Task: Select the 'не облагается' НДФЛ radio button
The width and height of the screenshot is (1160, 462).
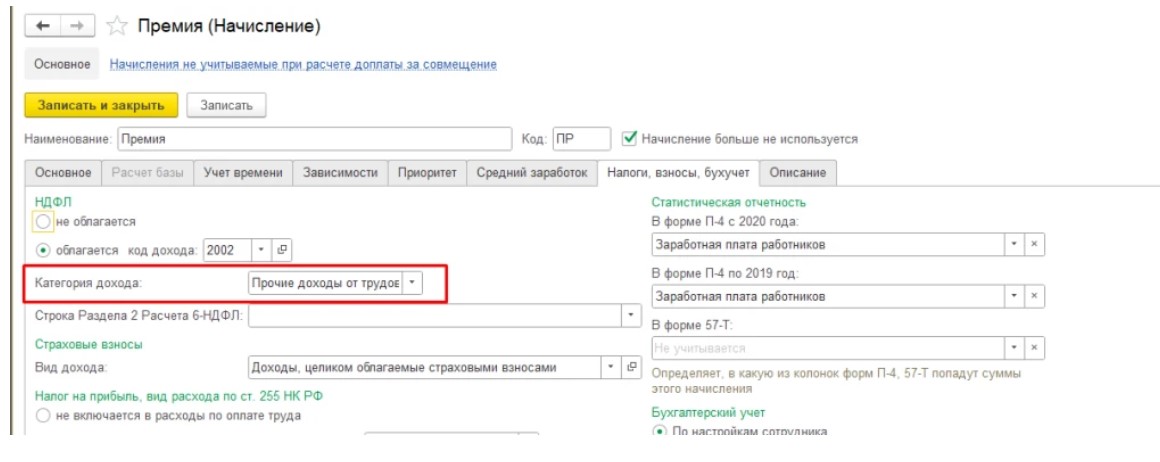Action: click(42, 221)
